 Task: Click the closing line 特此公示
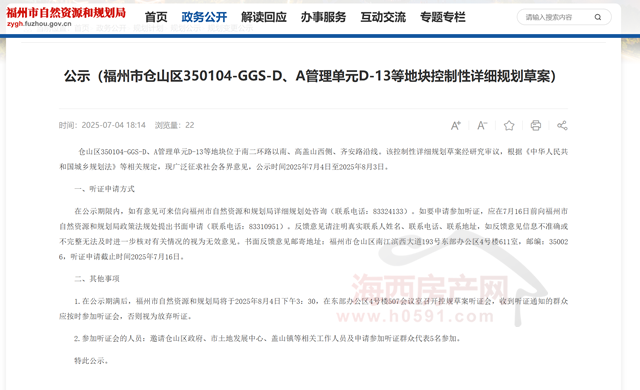point(91,361)
